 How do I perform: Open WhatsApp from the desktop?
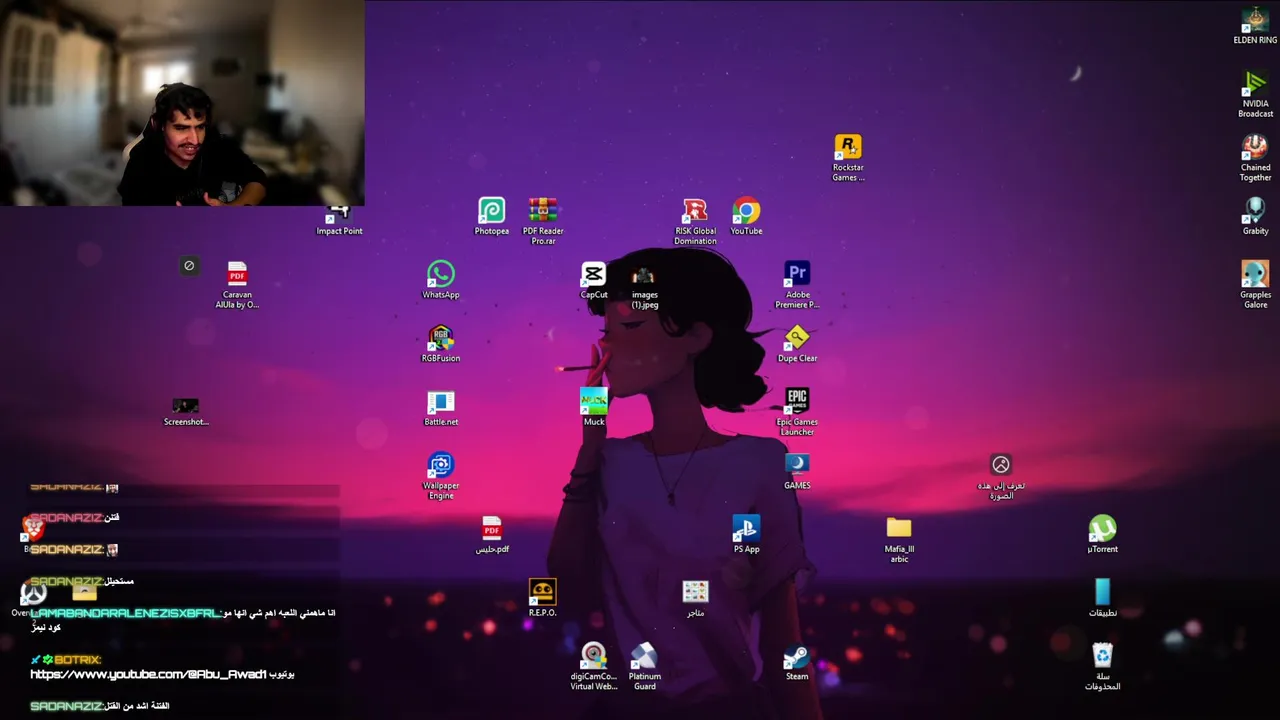point(441,280)
